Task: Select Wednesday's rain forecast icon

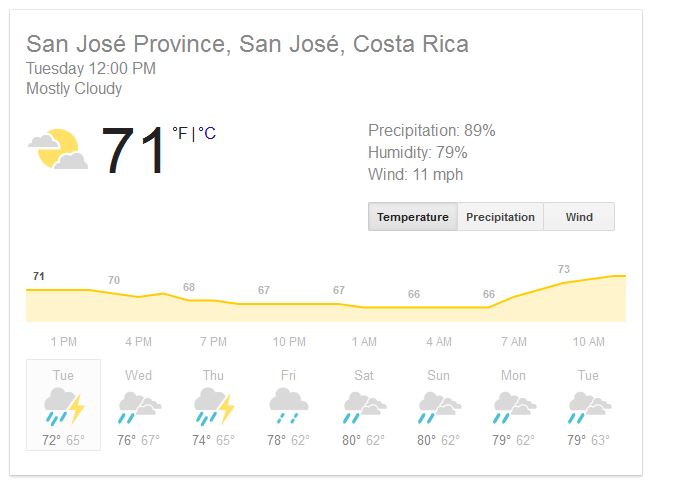Action: (x=138, y=407)
